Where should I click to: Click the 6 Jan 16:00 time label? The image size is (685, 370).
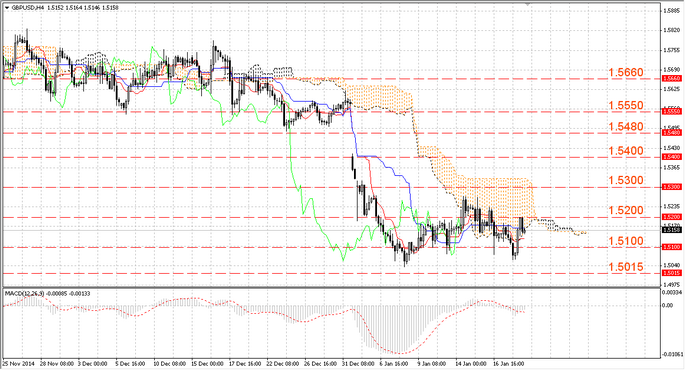click(x=394, y=363)
